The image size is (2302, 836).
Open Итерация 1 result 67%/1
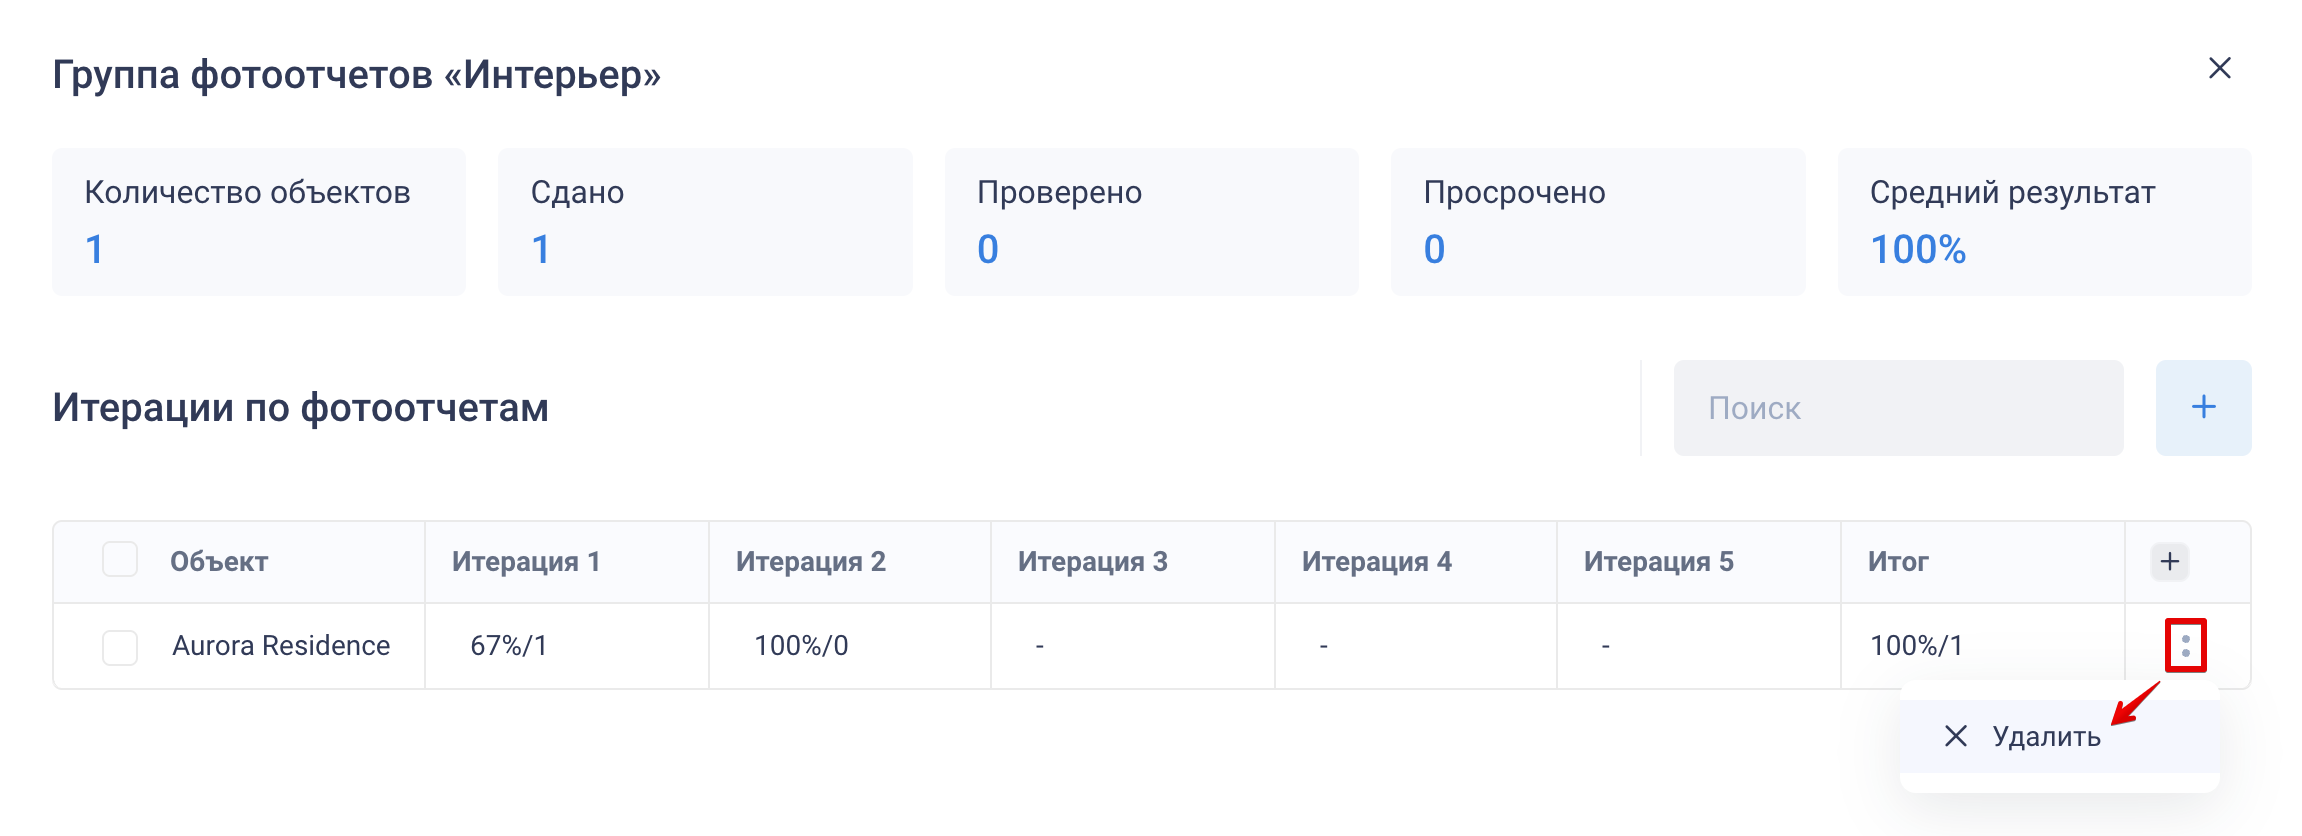508,646
